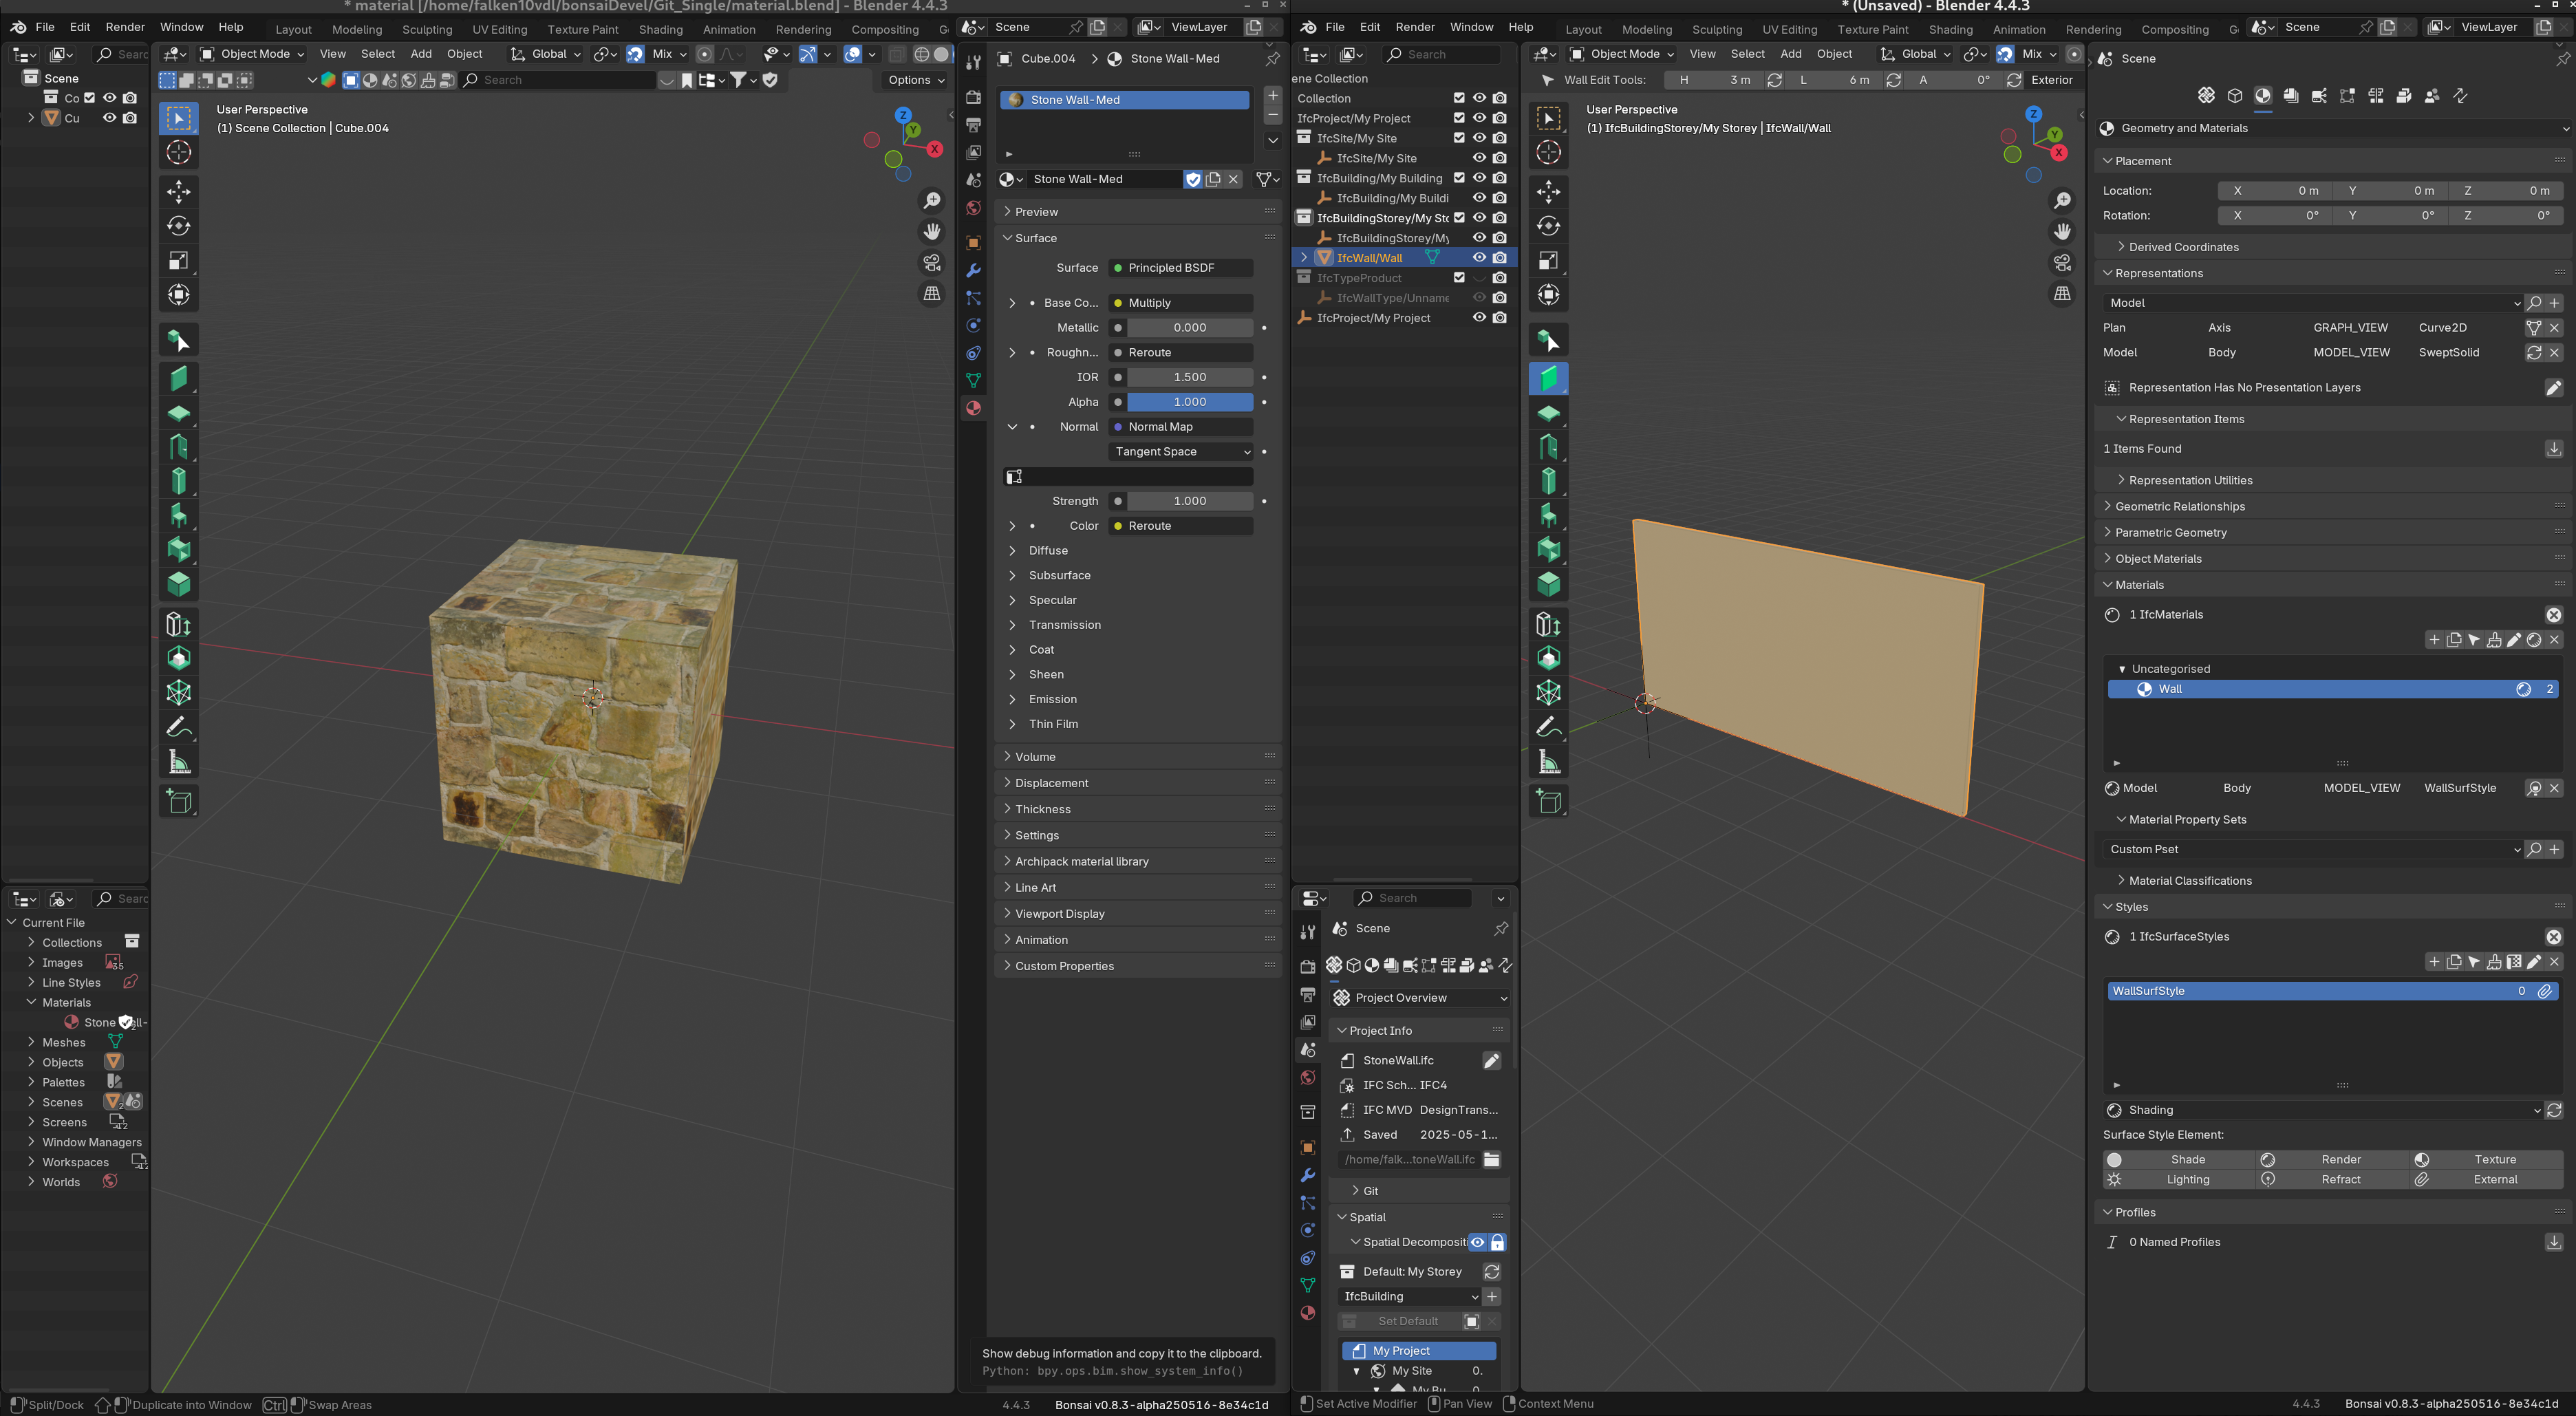Open Tangent Space dropdown
This screenshot has width=2576, height=1416.
point(1181,452)
